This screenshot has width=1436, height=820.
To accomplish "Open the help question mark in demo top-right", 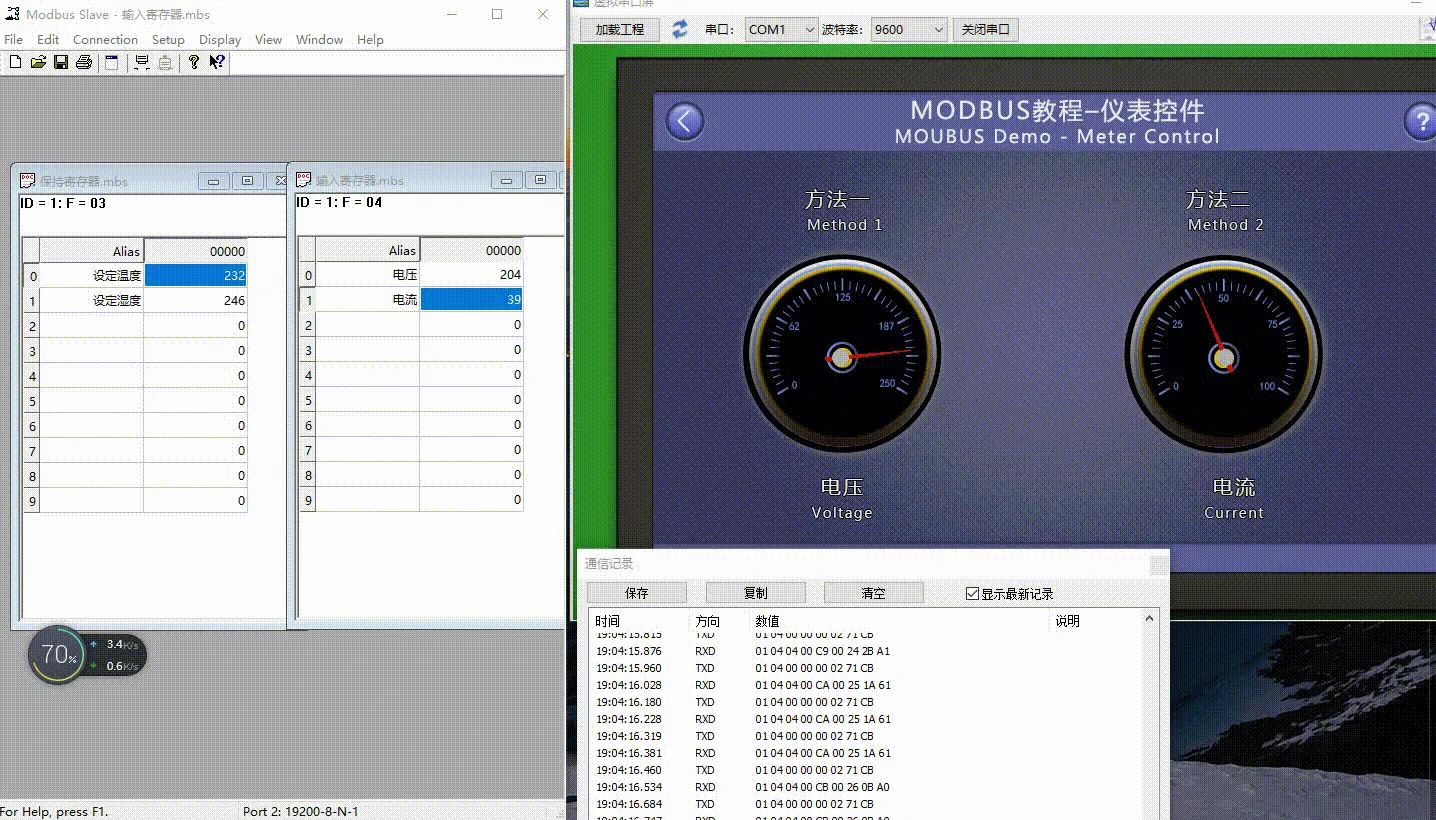I will [1421, 121].
